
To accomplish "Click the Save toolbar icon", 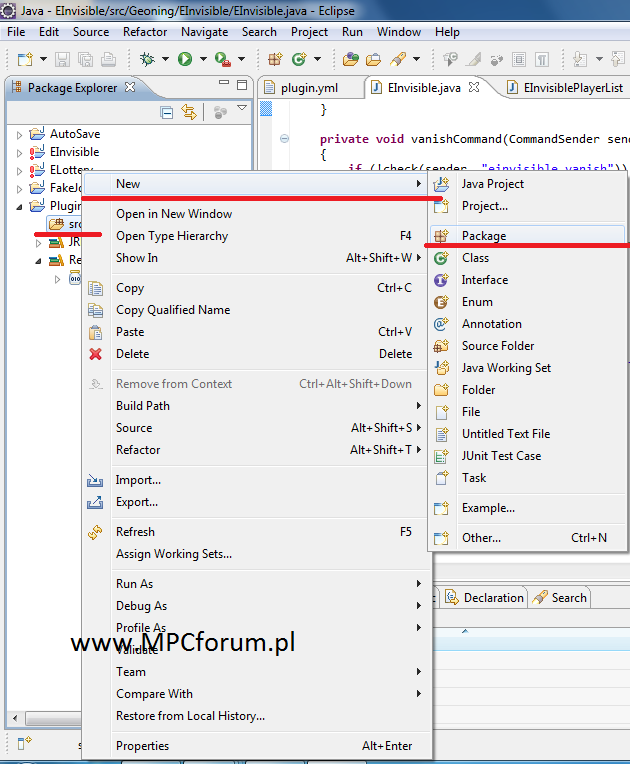I will 62,59.
